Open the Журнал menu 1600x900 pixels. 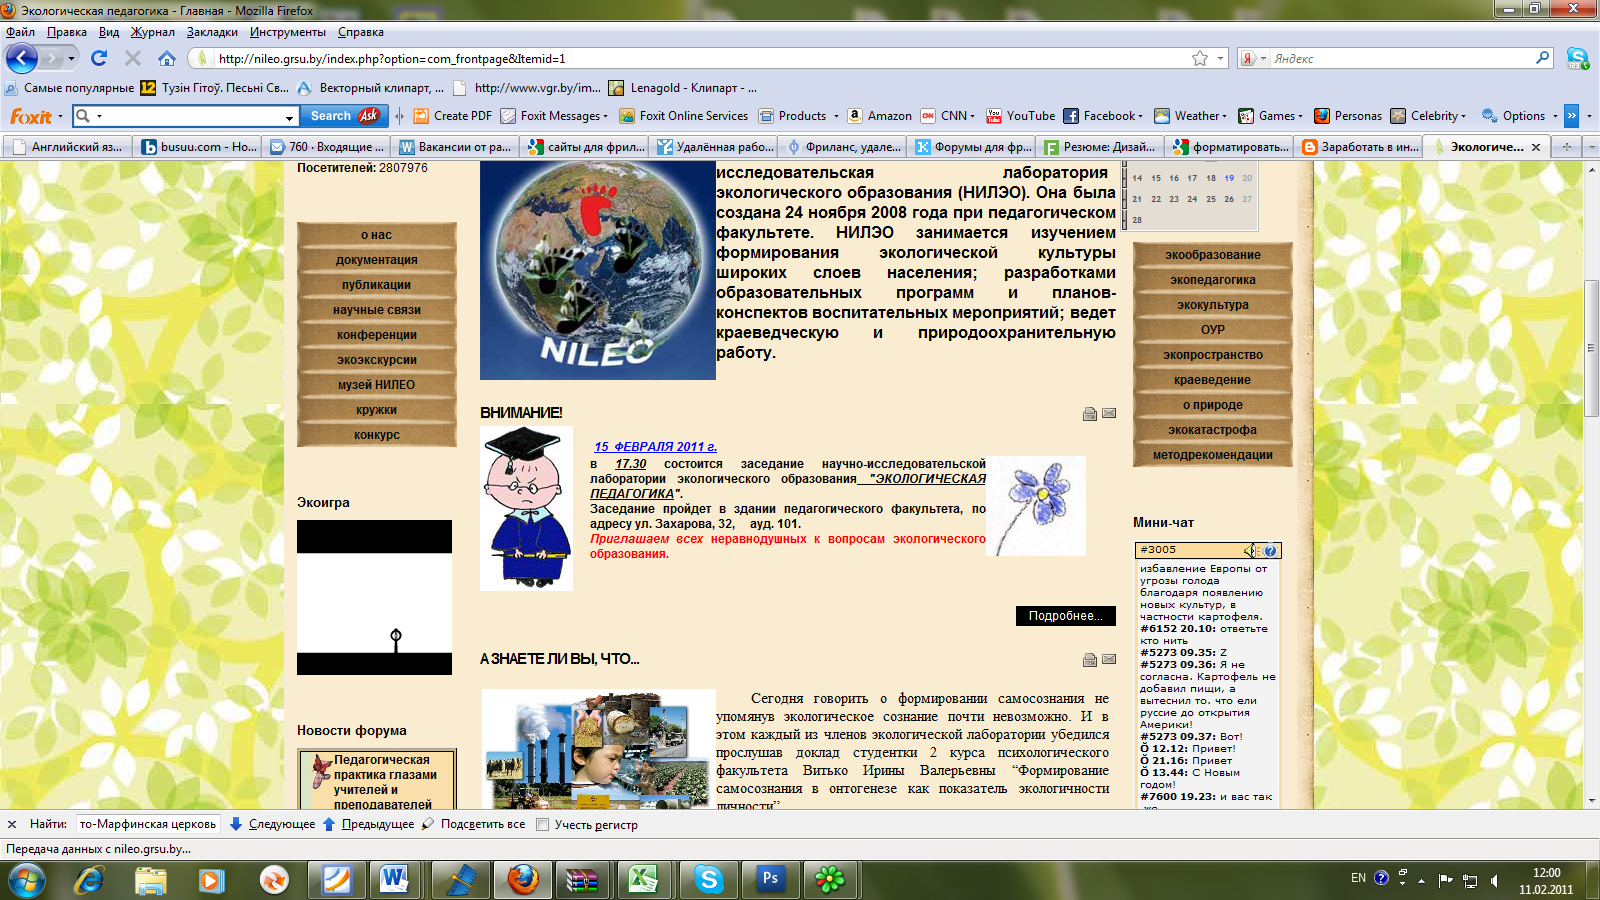[152, 32]
